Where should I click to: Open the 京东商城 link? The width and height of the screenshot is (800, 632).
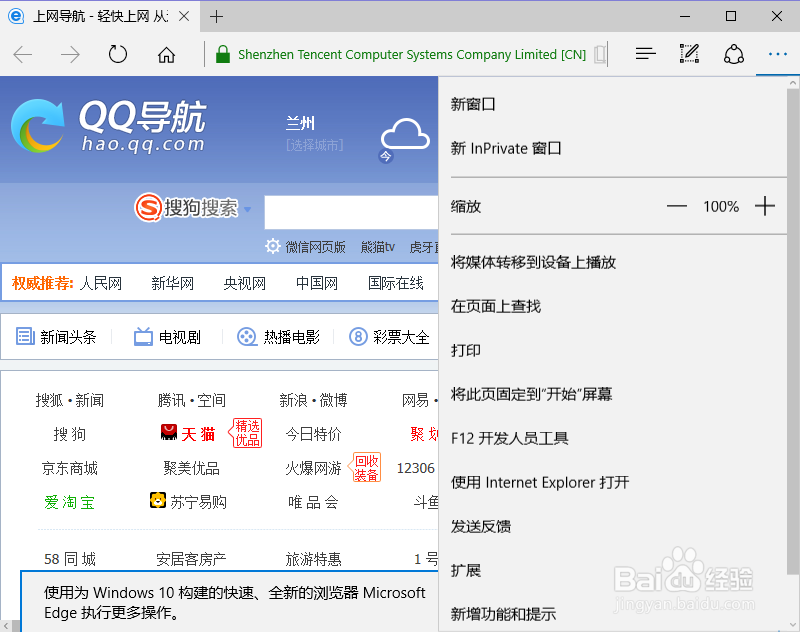click(69, 468)
